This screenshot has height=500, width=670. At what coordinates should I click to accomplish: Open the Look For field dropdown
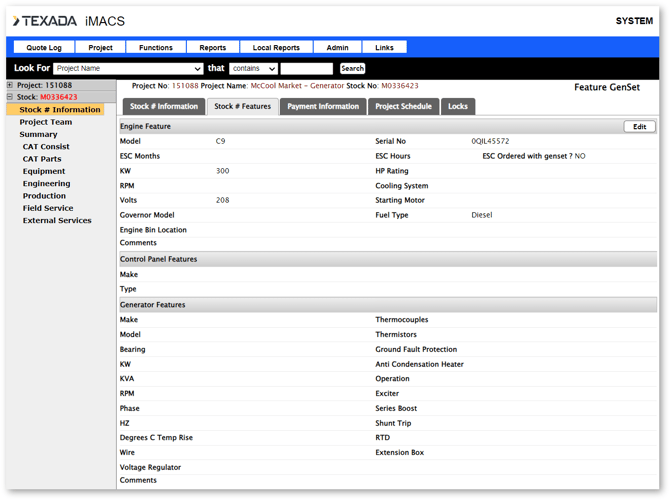point(128,68)
